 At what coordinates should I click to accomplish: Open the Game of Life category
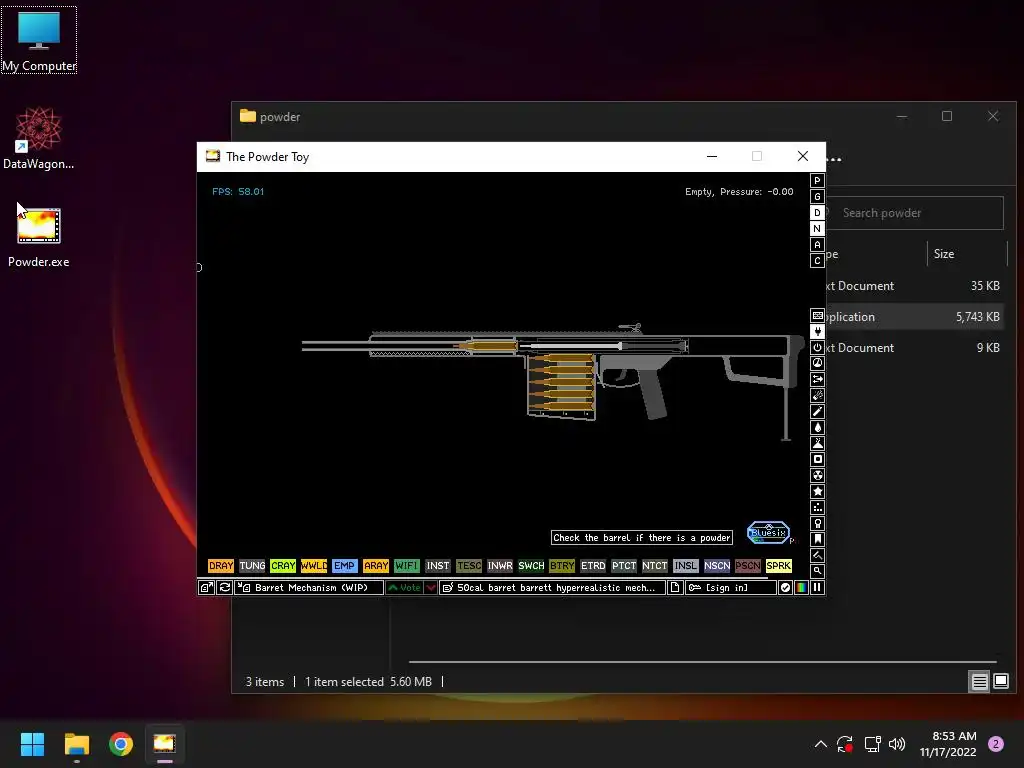(x=817, y=507)
